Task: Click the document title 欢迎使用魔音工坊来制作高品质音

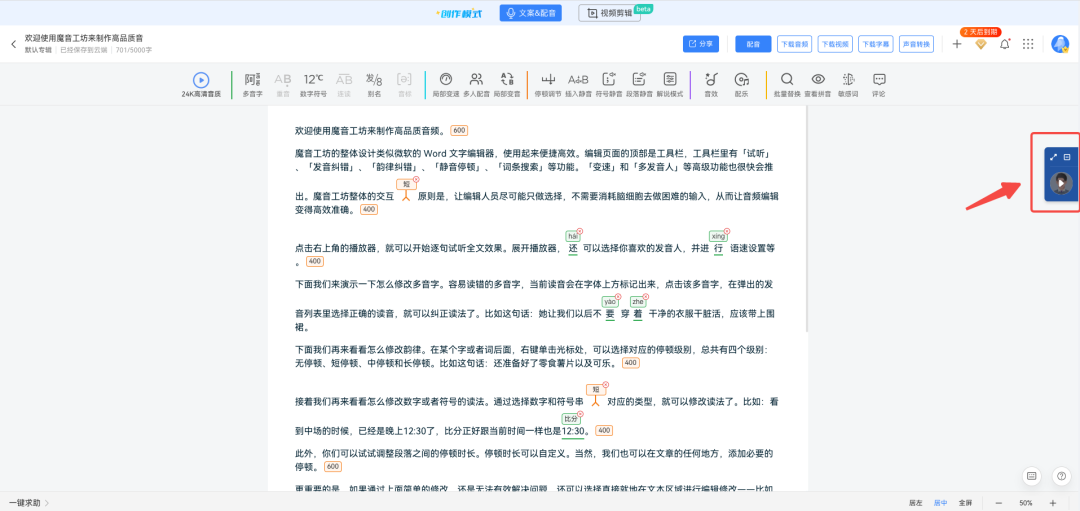Action: coord(84,38)
